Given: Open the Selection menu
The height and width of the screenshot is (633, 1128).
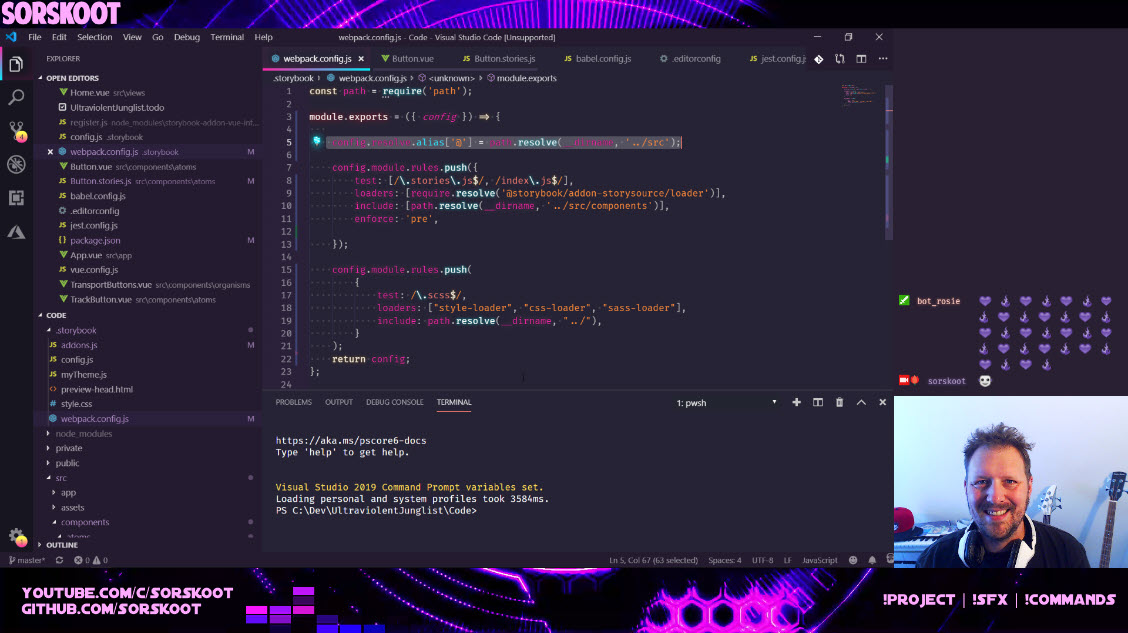Looking at the screenshot, I should (x=94, y=37).
